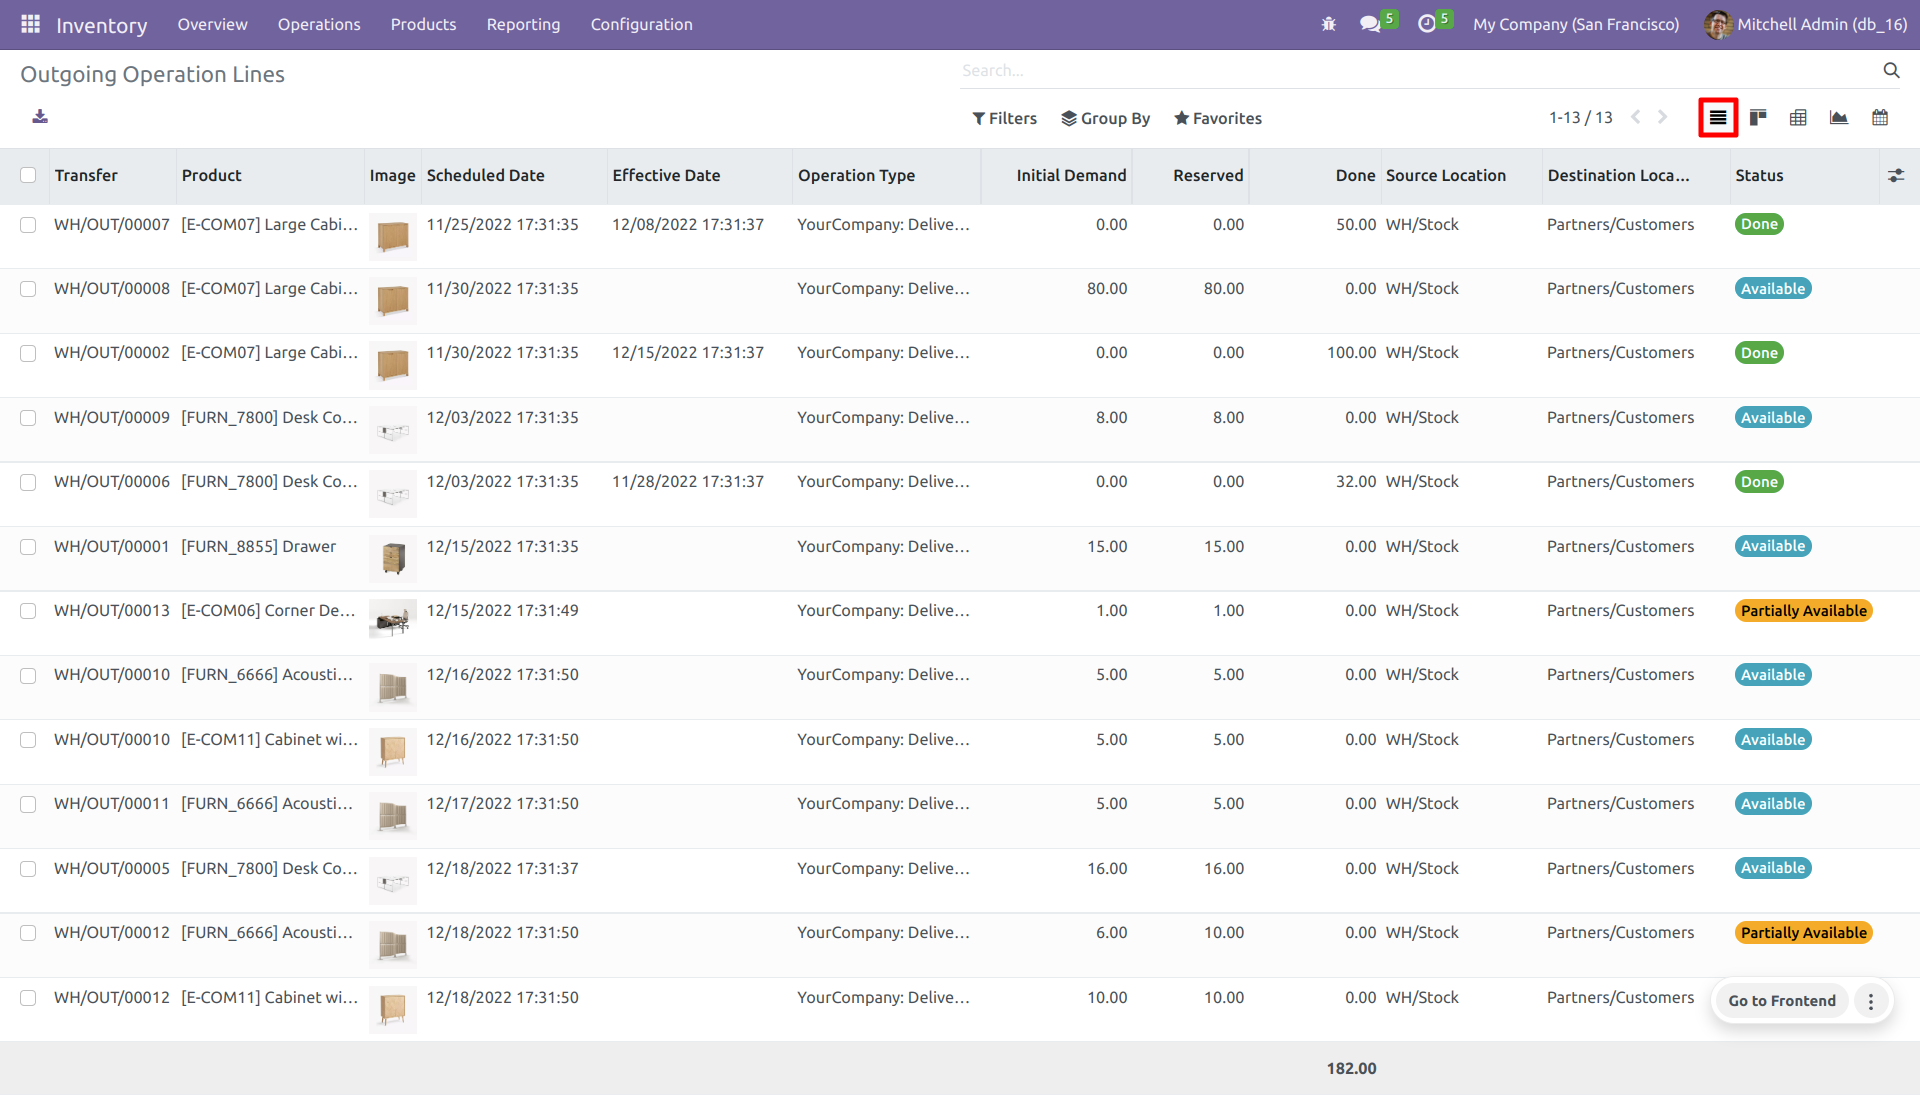Screen dimensions: 1920x1096
Task: Check the WH/OUT/00007 row checkbox
Action: point(28,225)
